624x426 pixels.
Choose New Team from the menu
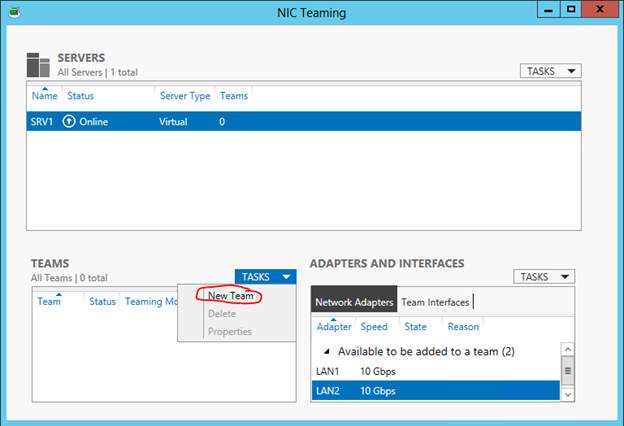coord(230,296)
